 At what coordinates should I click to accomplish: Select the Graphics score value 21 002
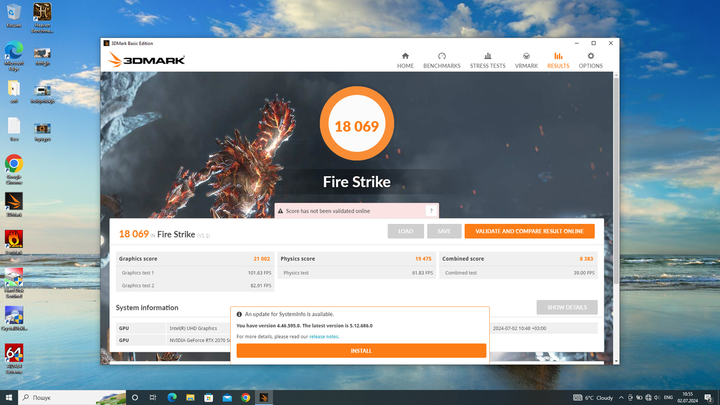tap(261, 259)
